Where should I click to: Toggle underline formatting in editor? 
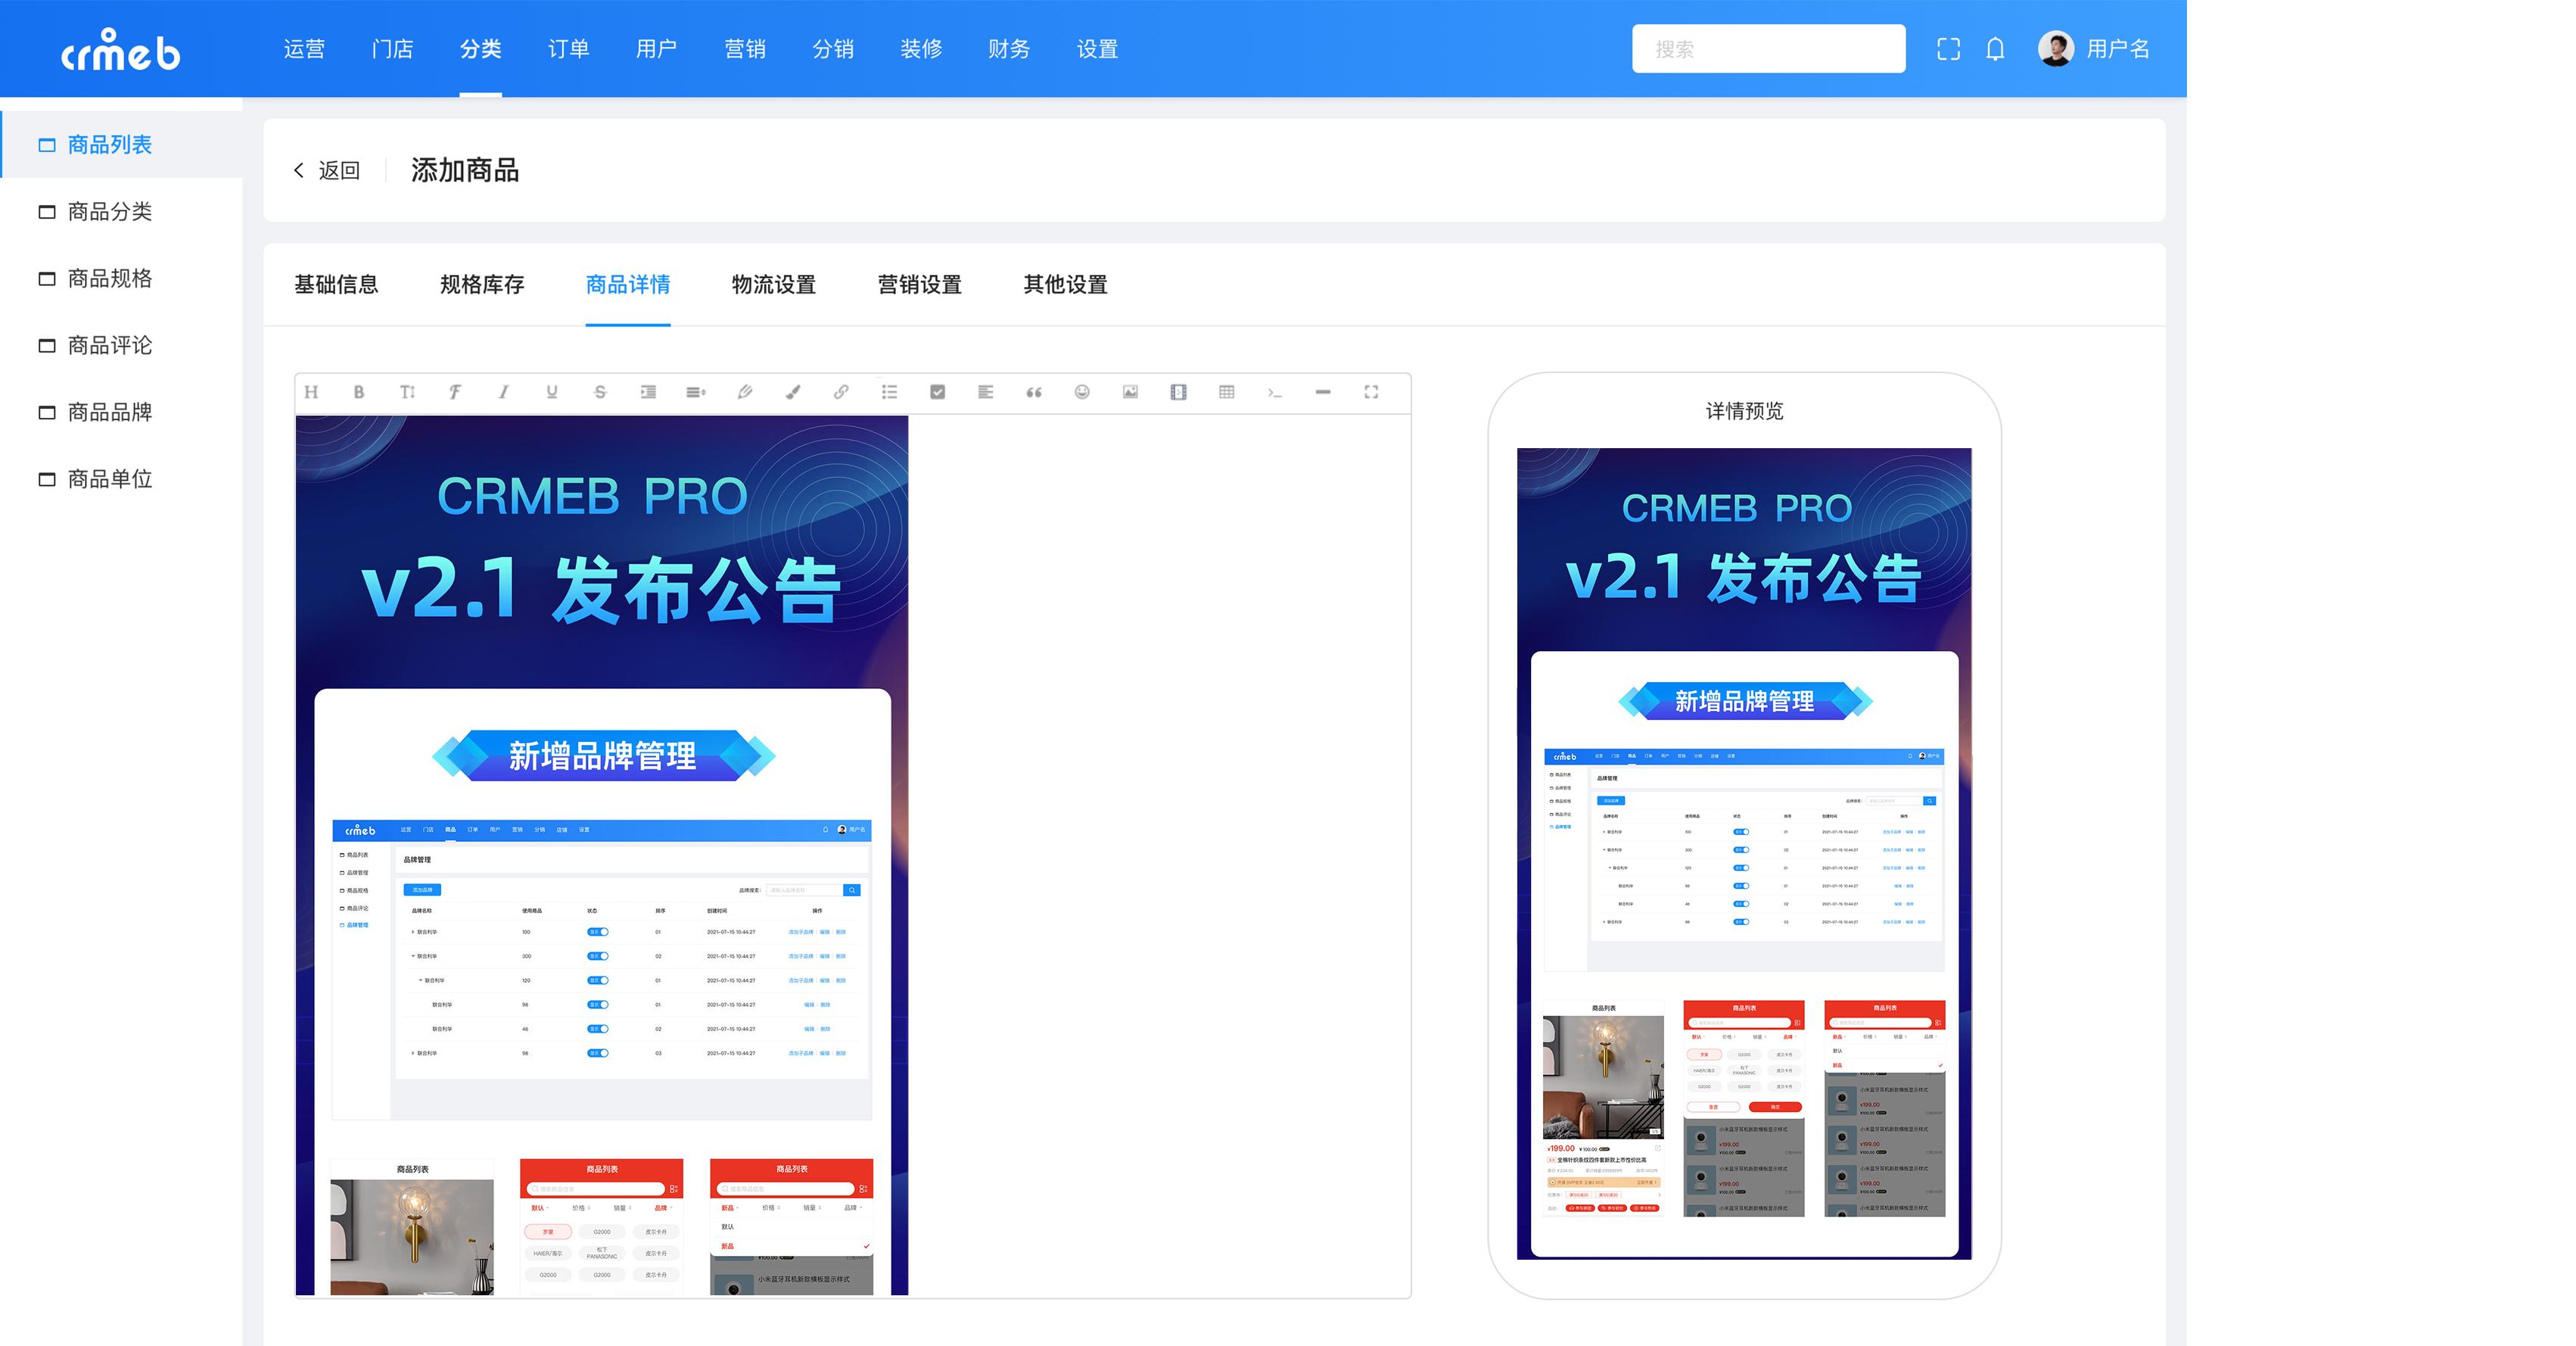pos(552,392)
